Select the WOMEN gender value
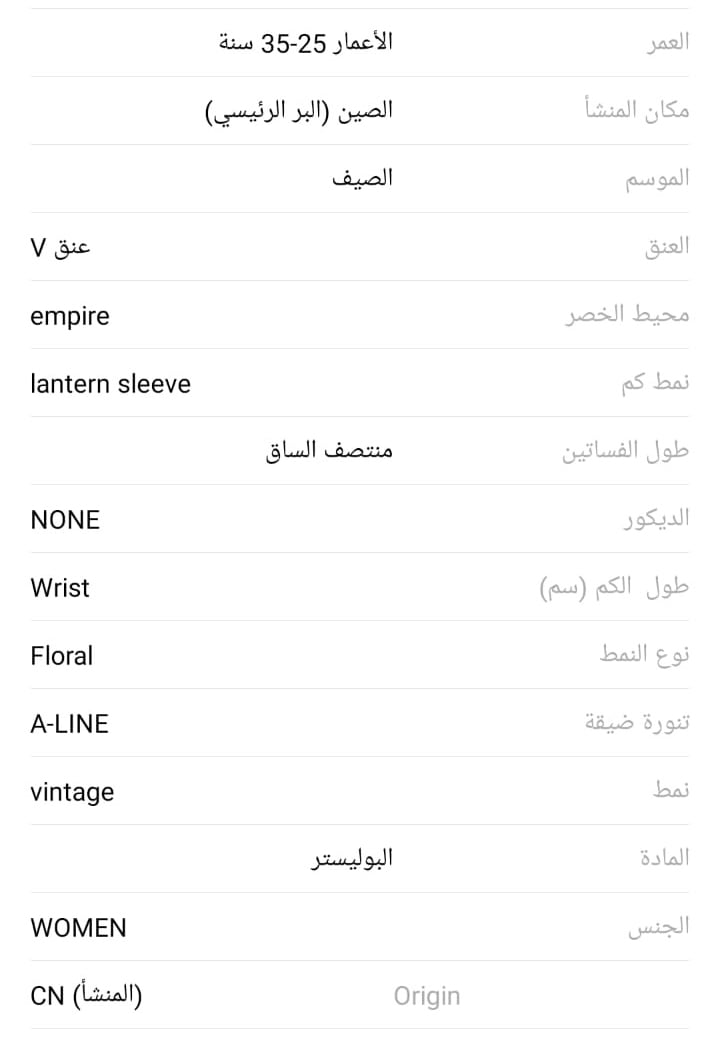Image resolution: width=720 pixels, height=1042 pixels. 78,928
